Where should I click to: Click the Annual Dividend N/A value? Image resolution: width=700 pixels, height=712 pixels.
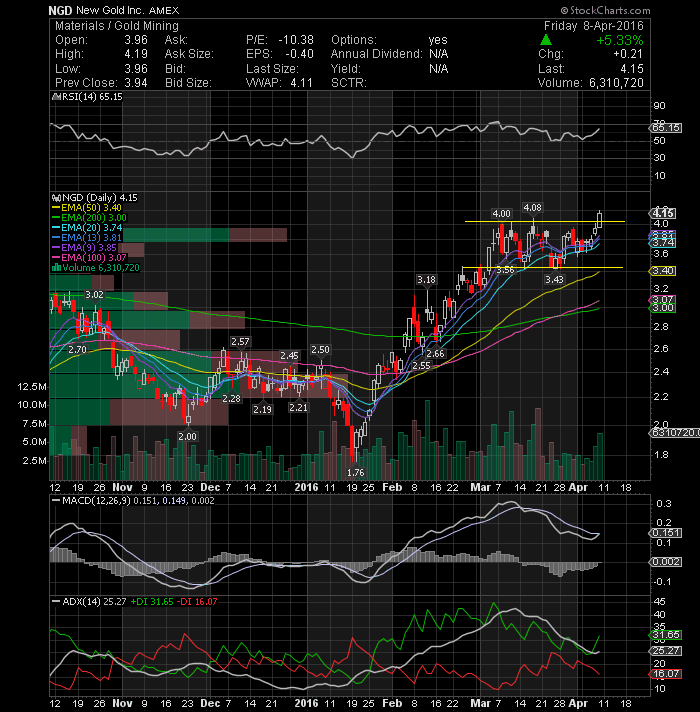pos(439,54)
